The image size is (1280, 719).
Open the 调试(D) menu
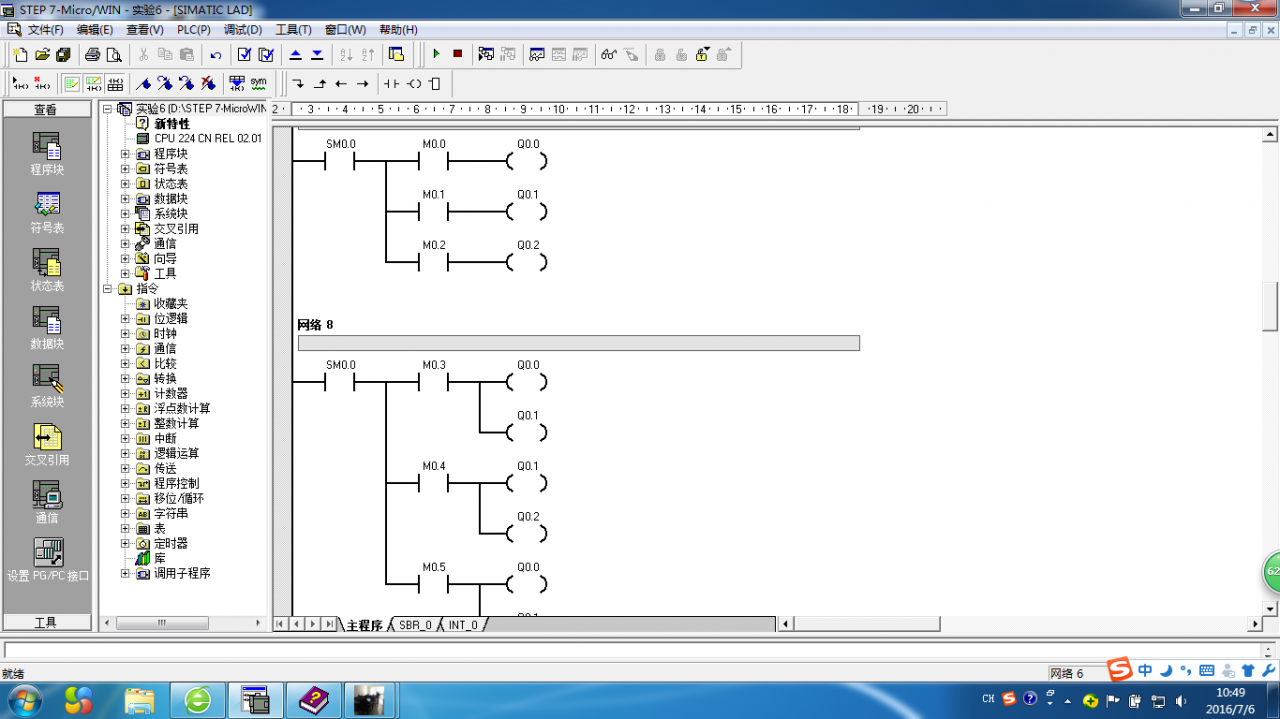[243, 30]
